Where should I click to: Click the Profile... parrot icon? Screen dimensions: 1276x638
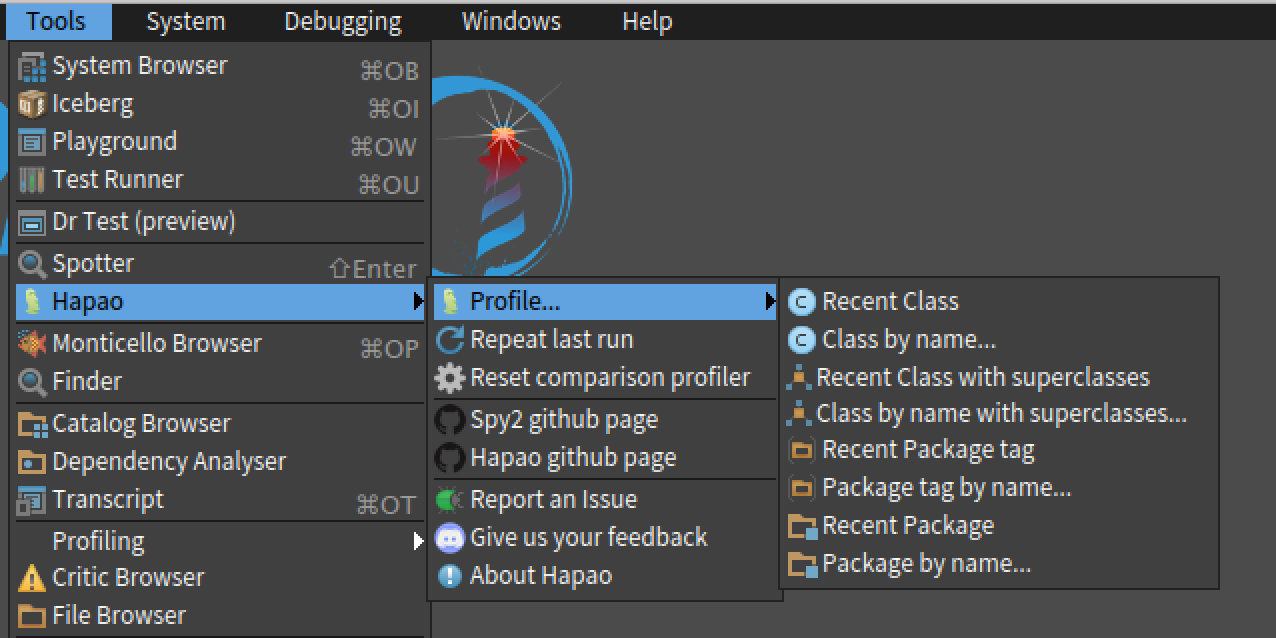[x=451, y=302]
